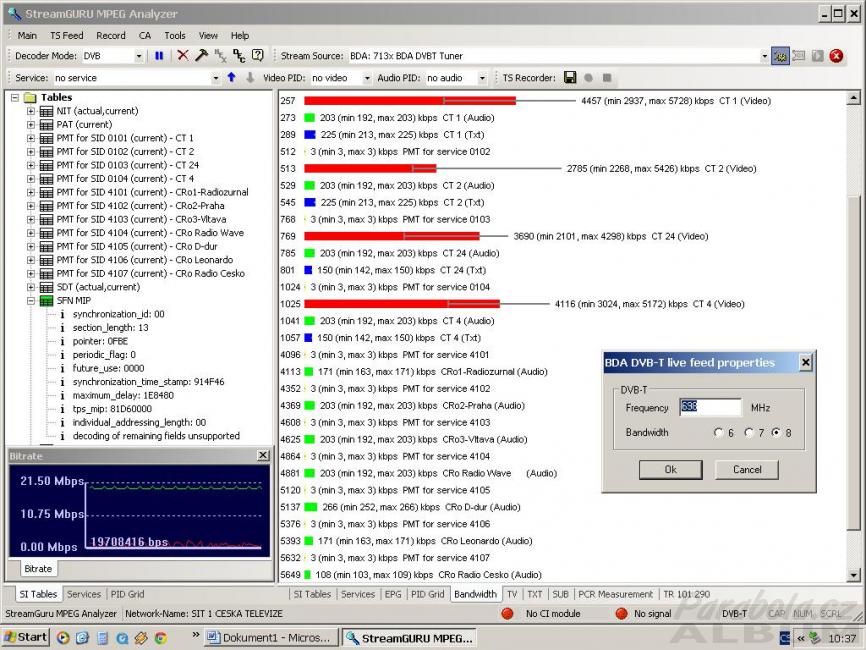Screen dimensions: 866x650
Task: Close the Bitrate panel
Action: 263,455
